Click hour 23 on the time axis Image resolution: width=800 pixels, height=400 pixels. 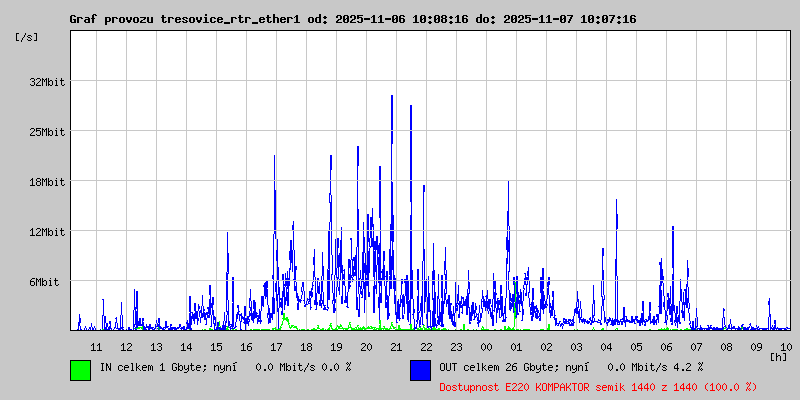(456, 346)
